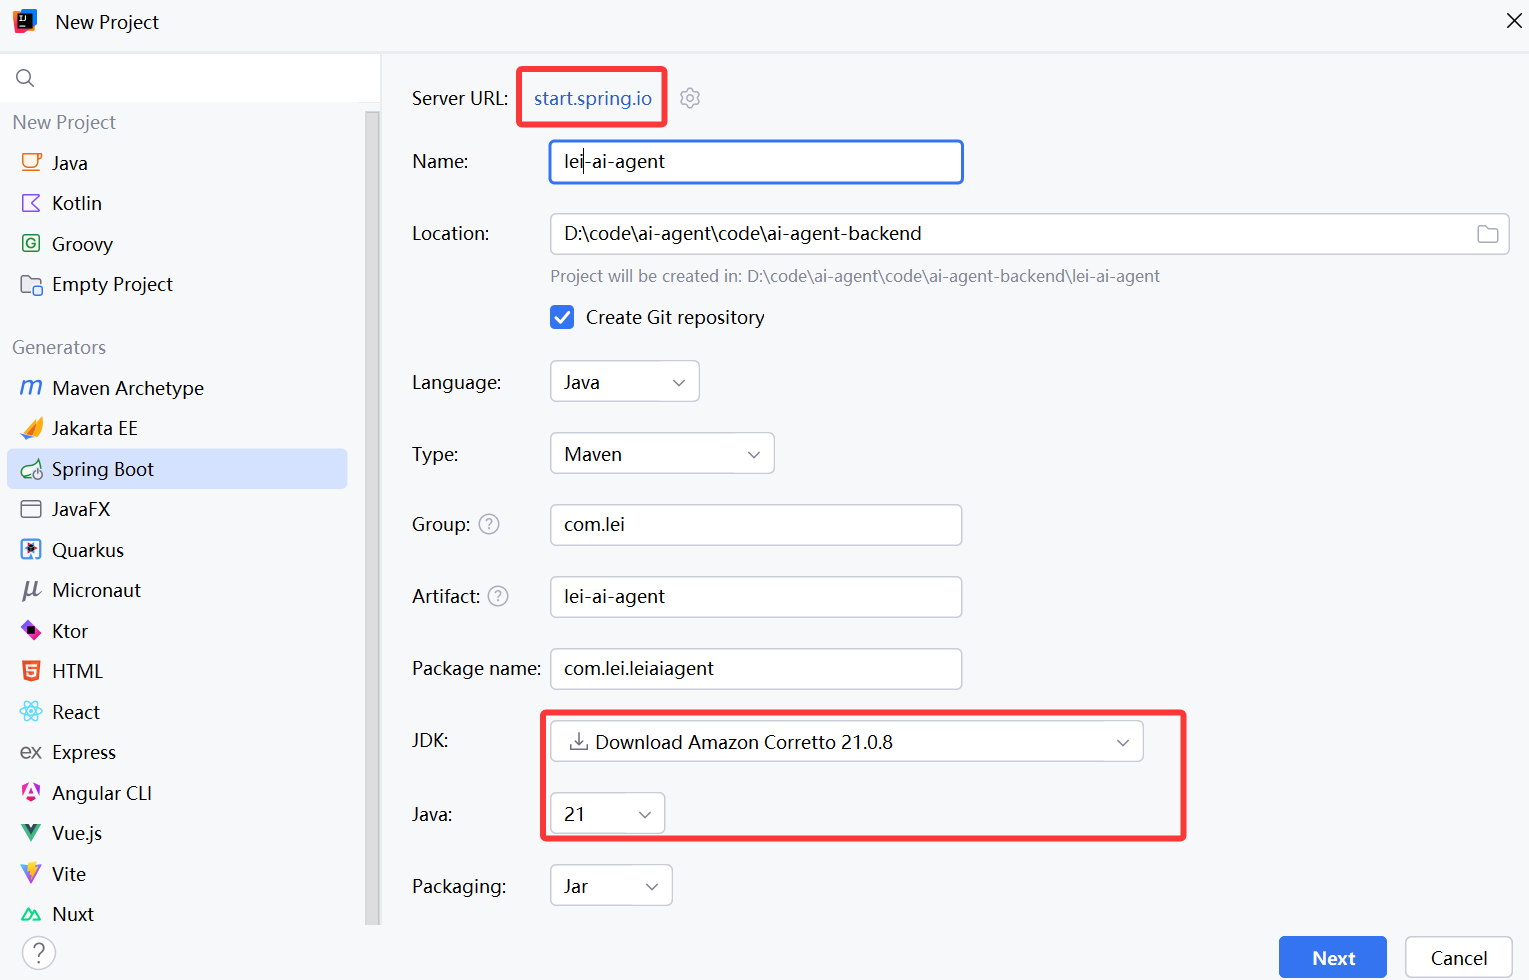This screenshot has width=1529, height=980.
Task: Close the New Project dialog
Action: point(1514,21)
